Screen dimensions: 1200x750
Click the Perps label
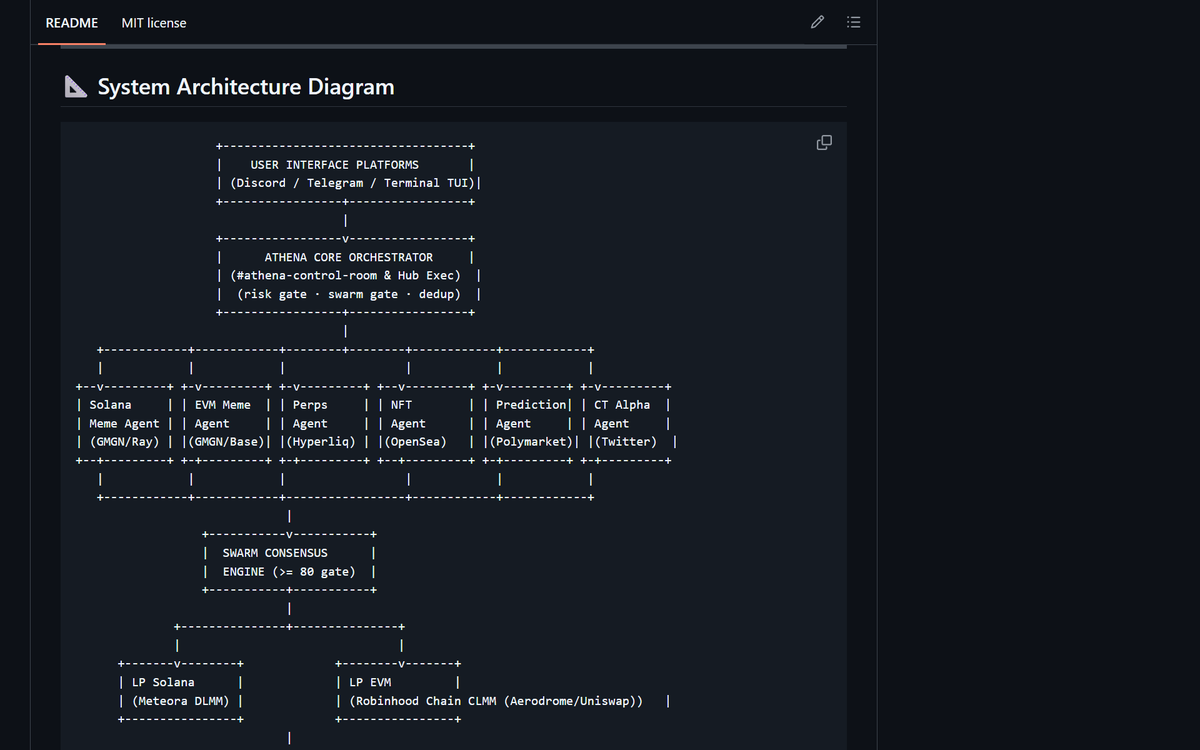click(310, 405)
